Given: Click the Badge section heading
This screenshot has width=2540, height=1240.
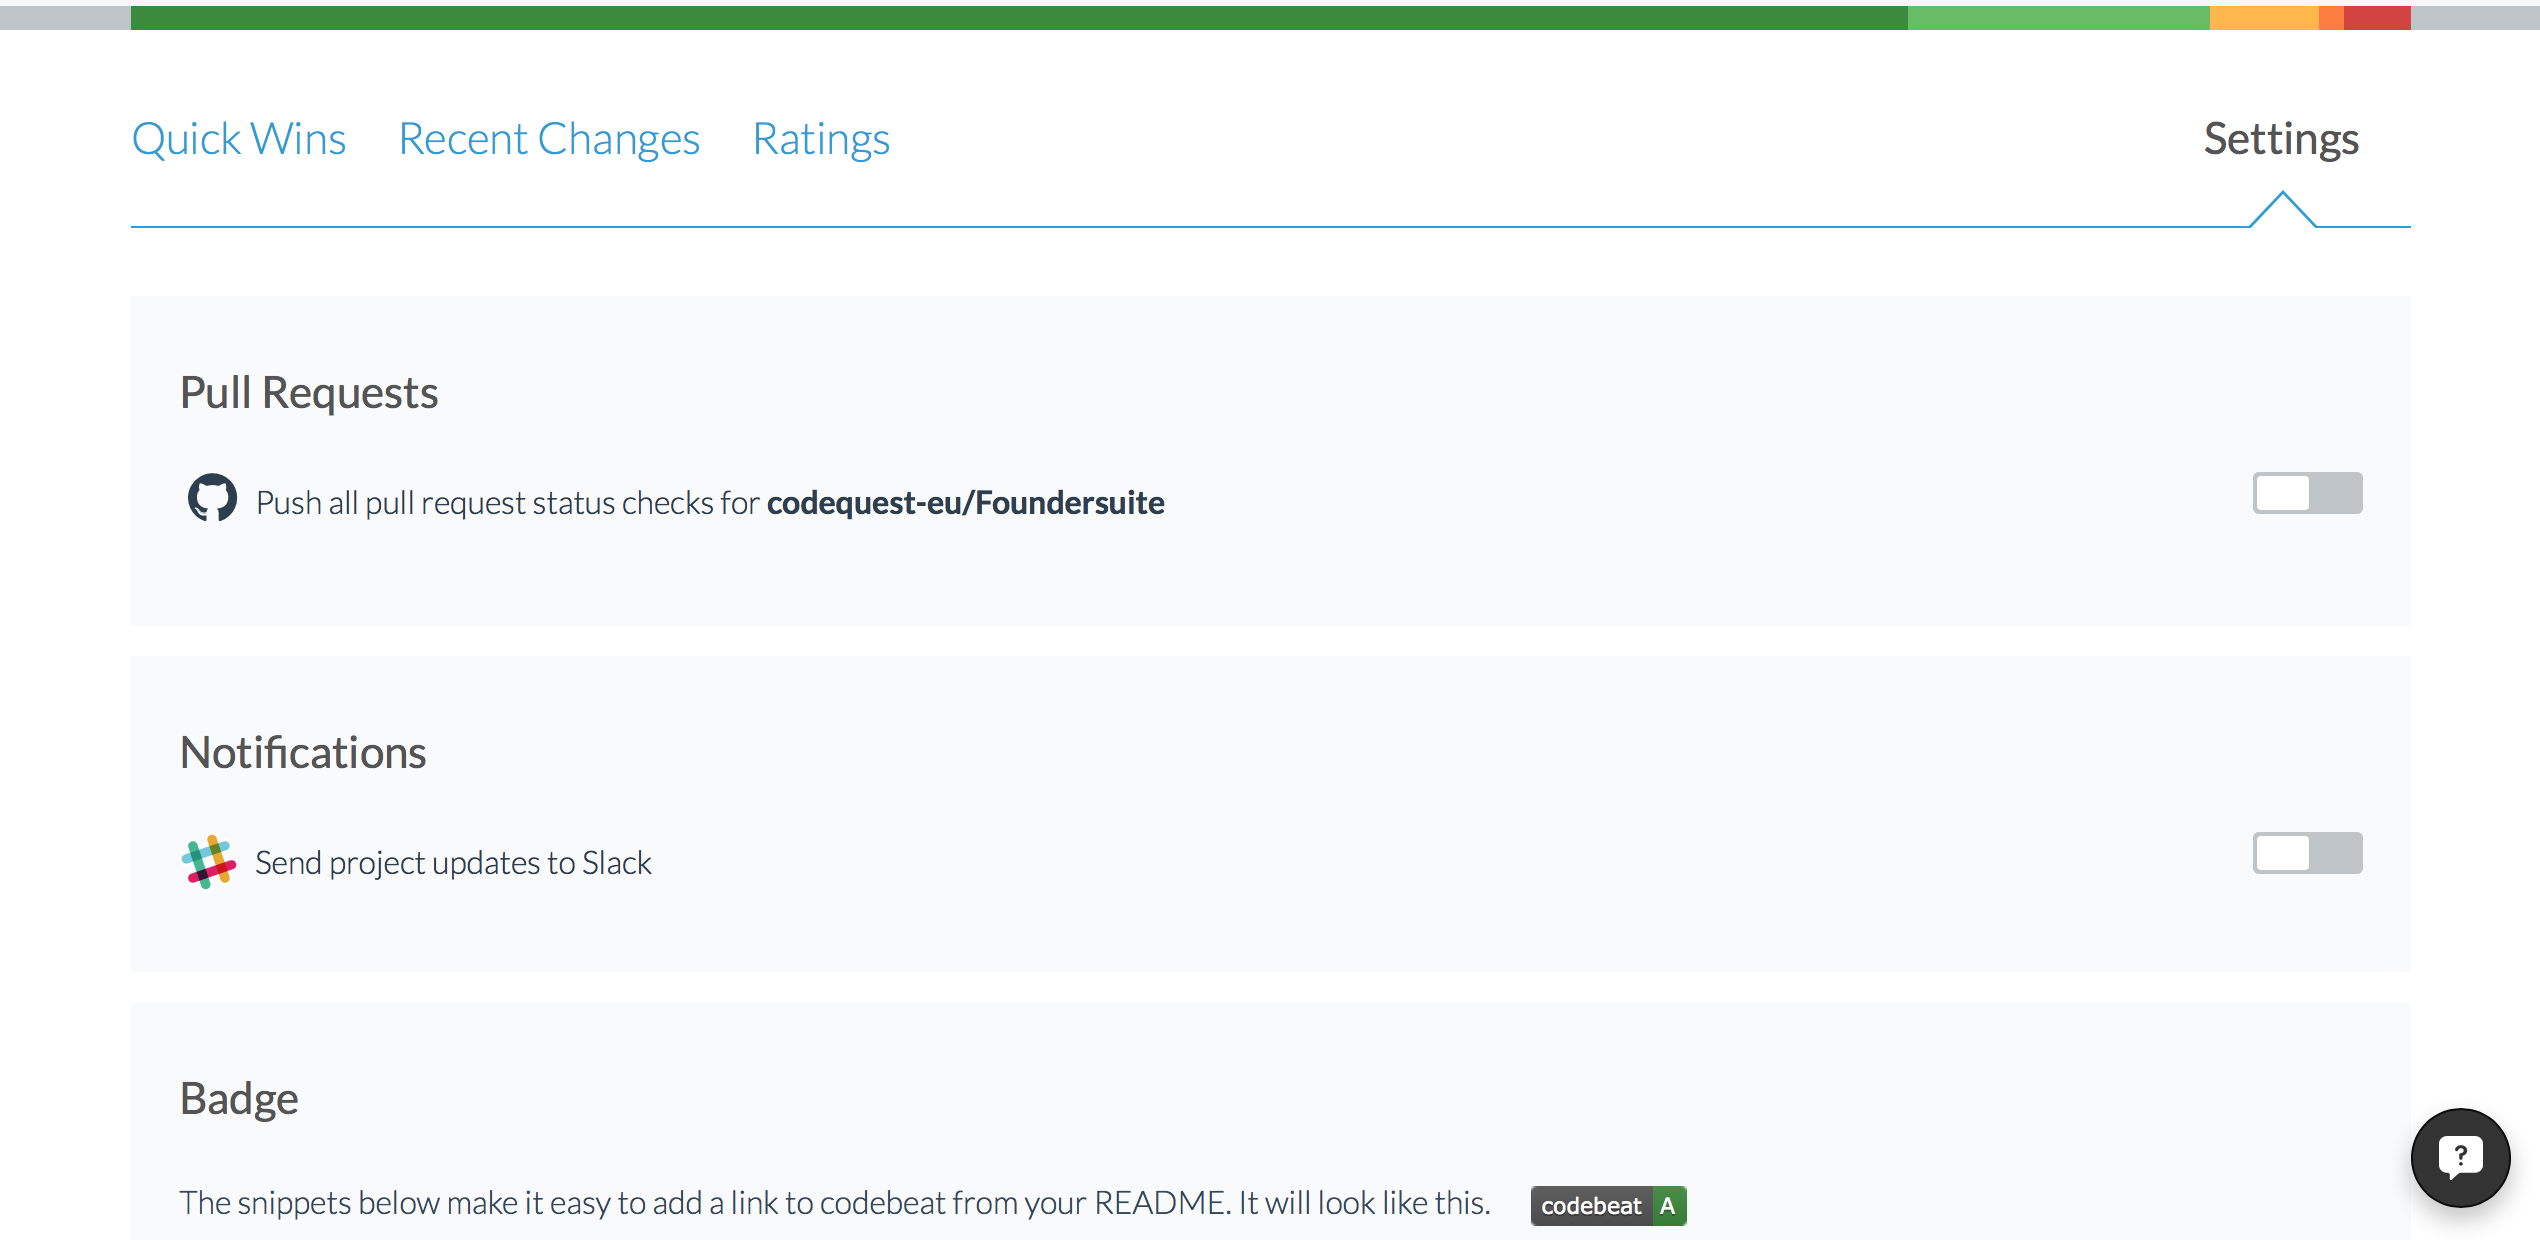Looking at the screenshot, I should point(239,1099).
